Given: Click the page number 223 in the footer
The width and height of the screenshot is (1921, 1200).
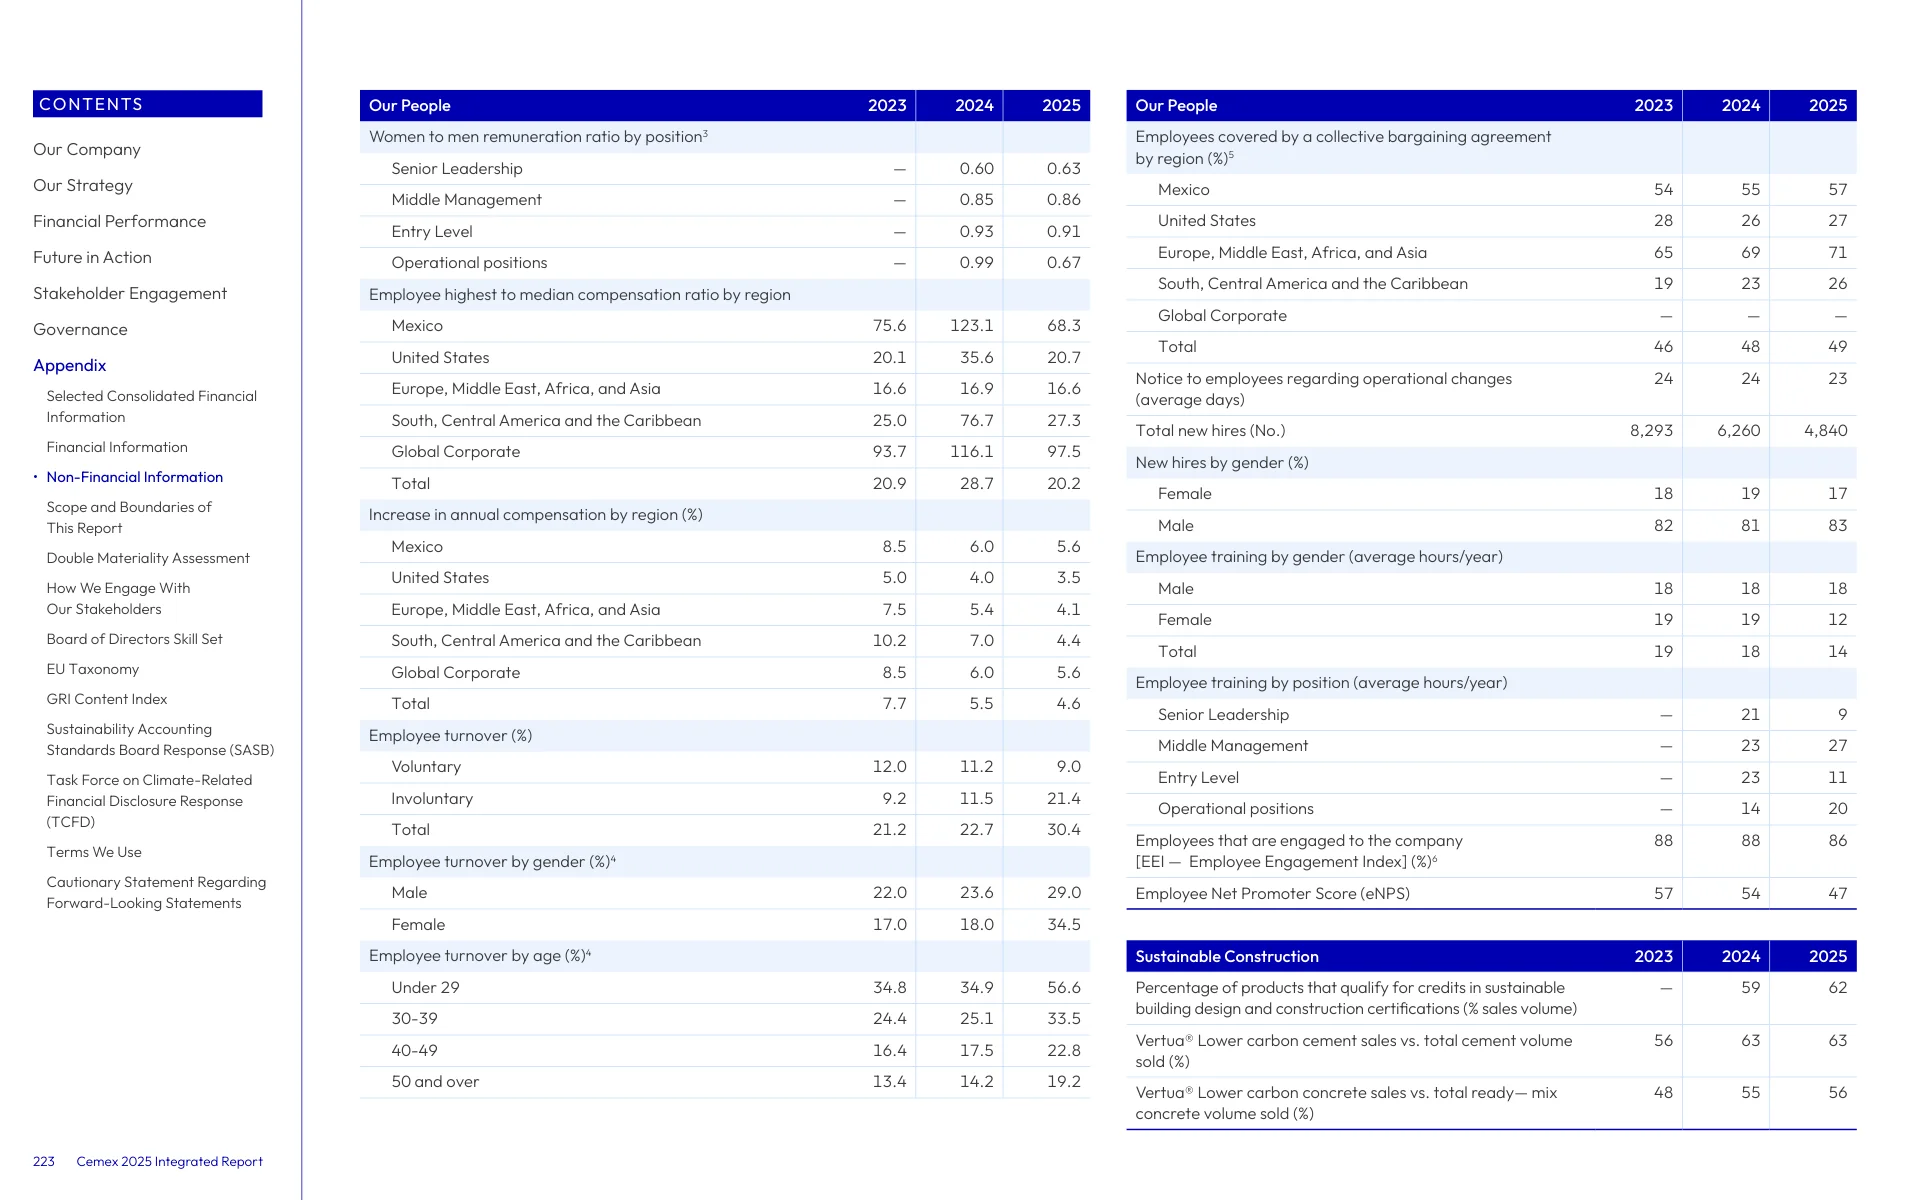Looking at the screenshot, I should (x=44, y=1162).
